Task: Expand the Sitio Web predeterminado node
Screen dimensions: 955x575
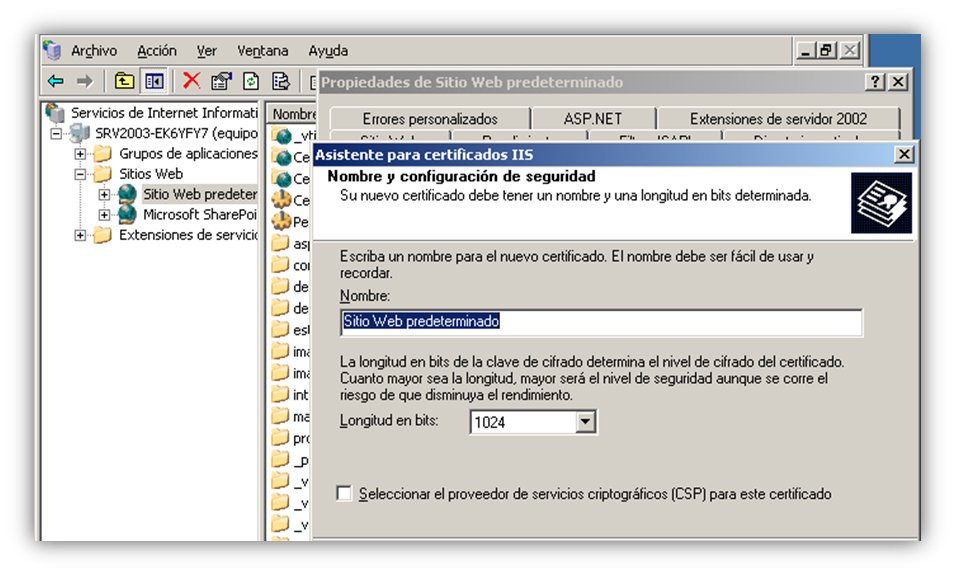Action: pyautogui.click(x=104, y=194)
